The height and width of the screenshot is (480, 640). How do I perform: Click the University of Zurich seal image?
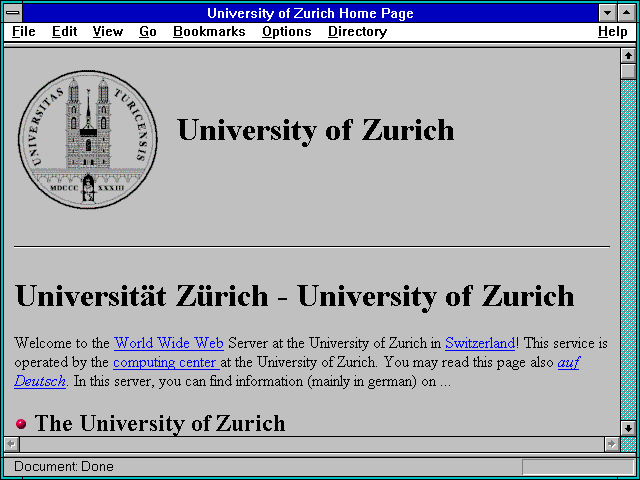click(88, 140)
